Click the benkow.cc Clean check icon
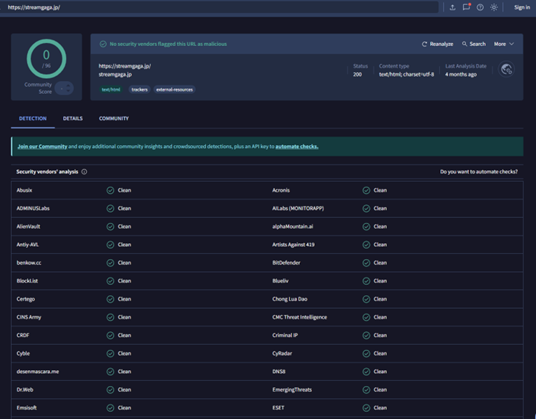The image size is (536, 419). point(110,263)
